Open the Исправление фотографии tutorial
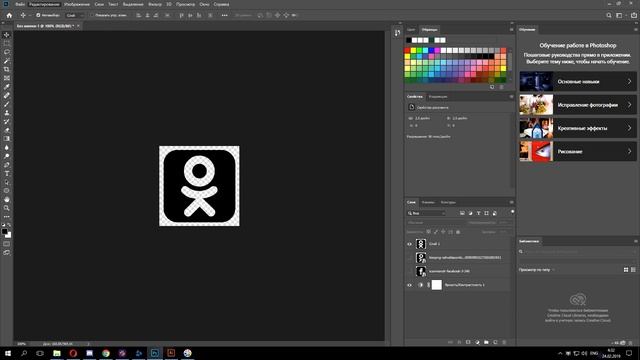 pyautogui.click(x=578, y=105)
